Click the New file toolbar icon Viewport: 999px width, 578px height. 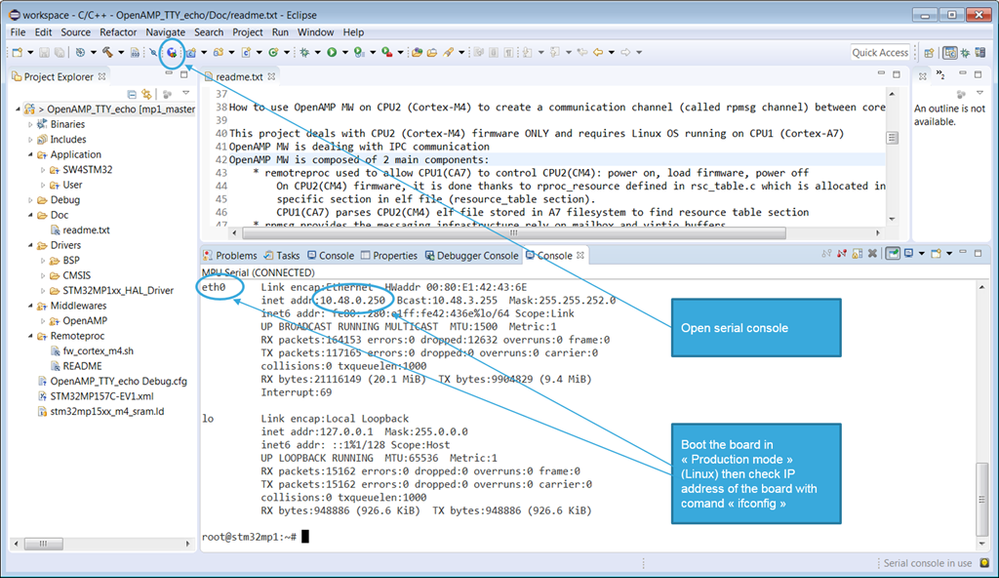point(17,53)
